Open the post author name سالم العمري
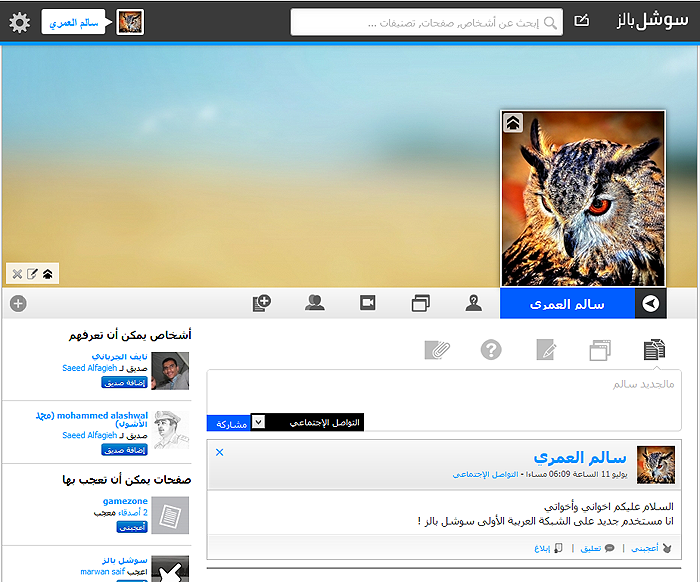The image size is (700, 582). tap(580, 457)
